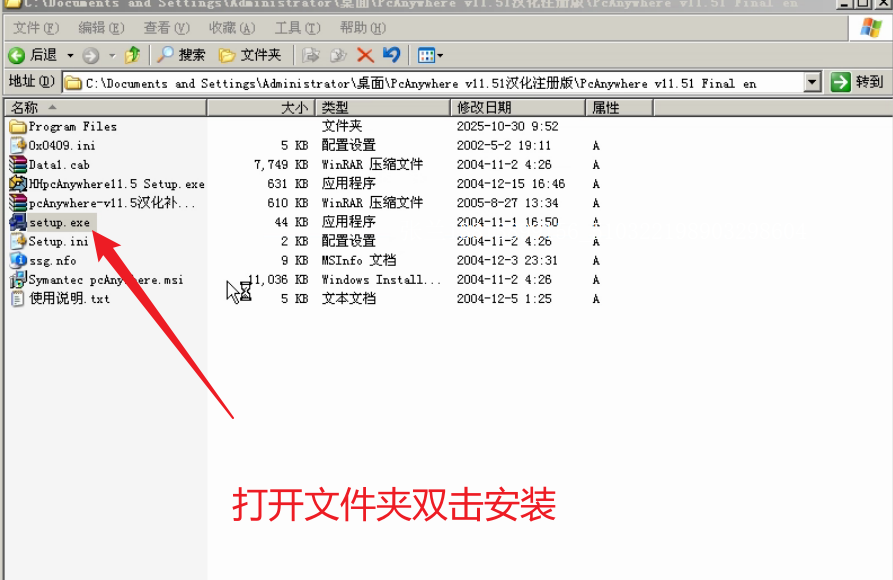Open the 工具(T) menu
The width and height of the screenshot is (893, 580).
tap(297, 27)
